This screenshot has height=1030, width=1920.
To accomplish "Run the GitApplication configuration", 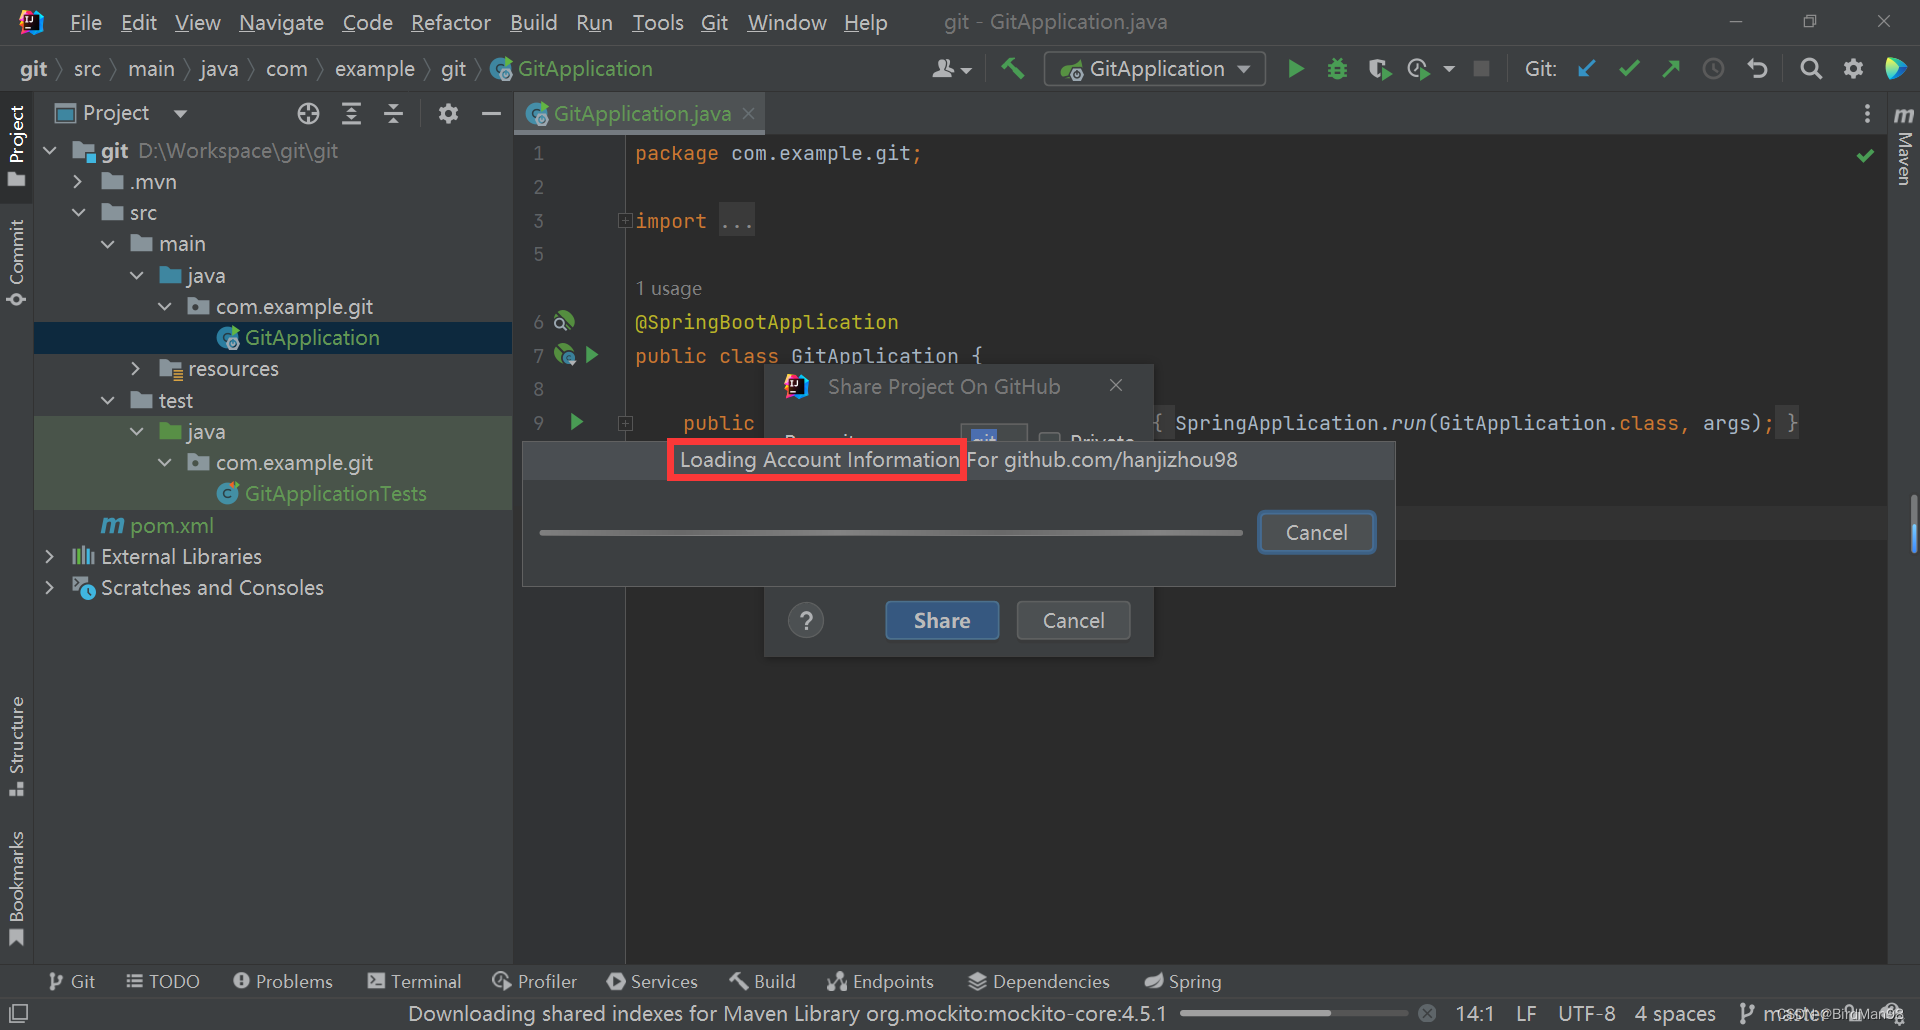I will point(1296,69).
